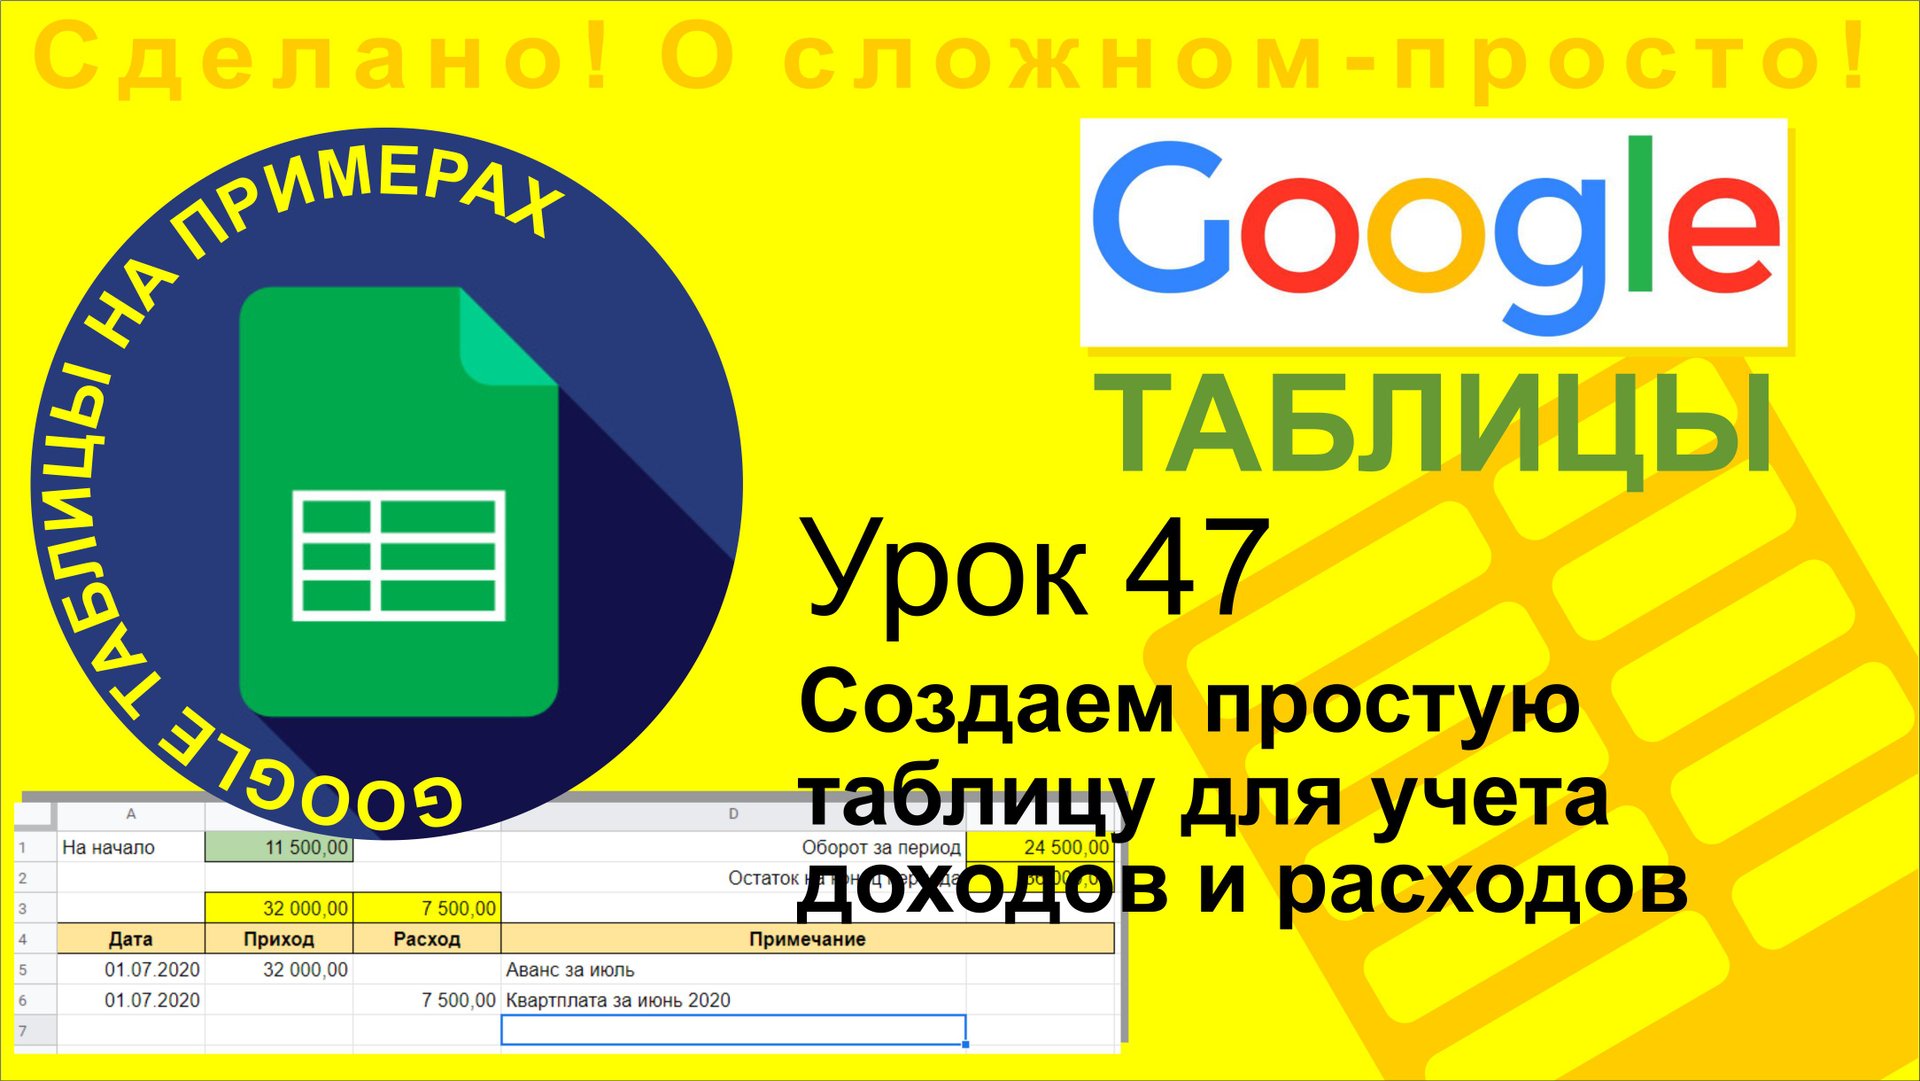Click the Оборот за период cell
The height and width of the screenshot is (1081, 1920).
pos(880,848)
